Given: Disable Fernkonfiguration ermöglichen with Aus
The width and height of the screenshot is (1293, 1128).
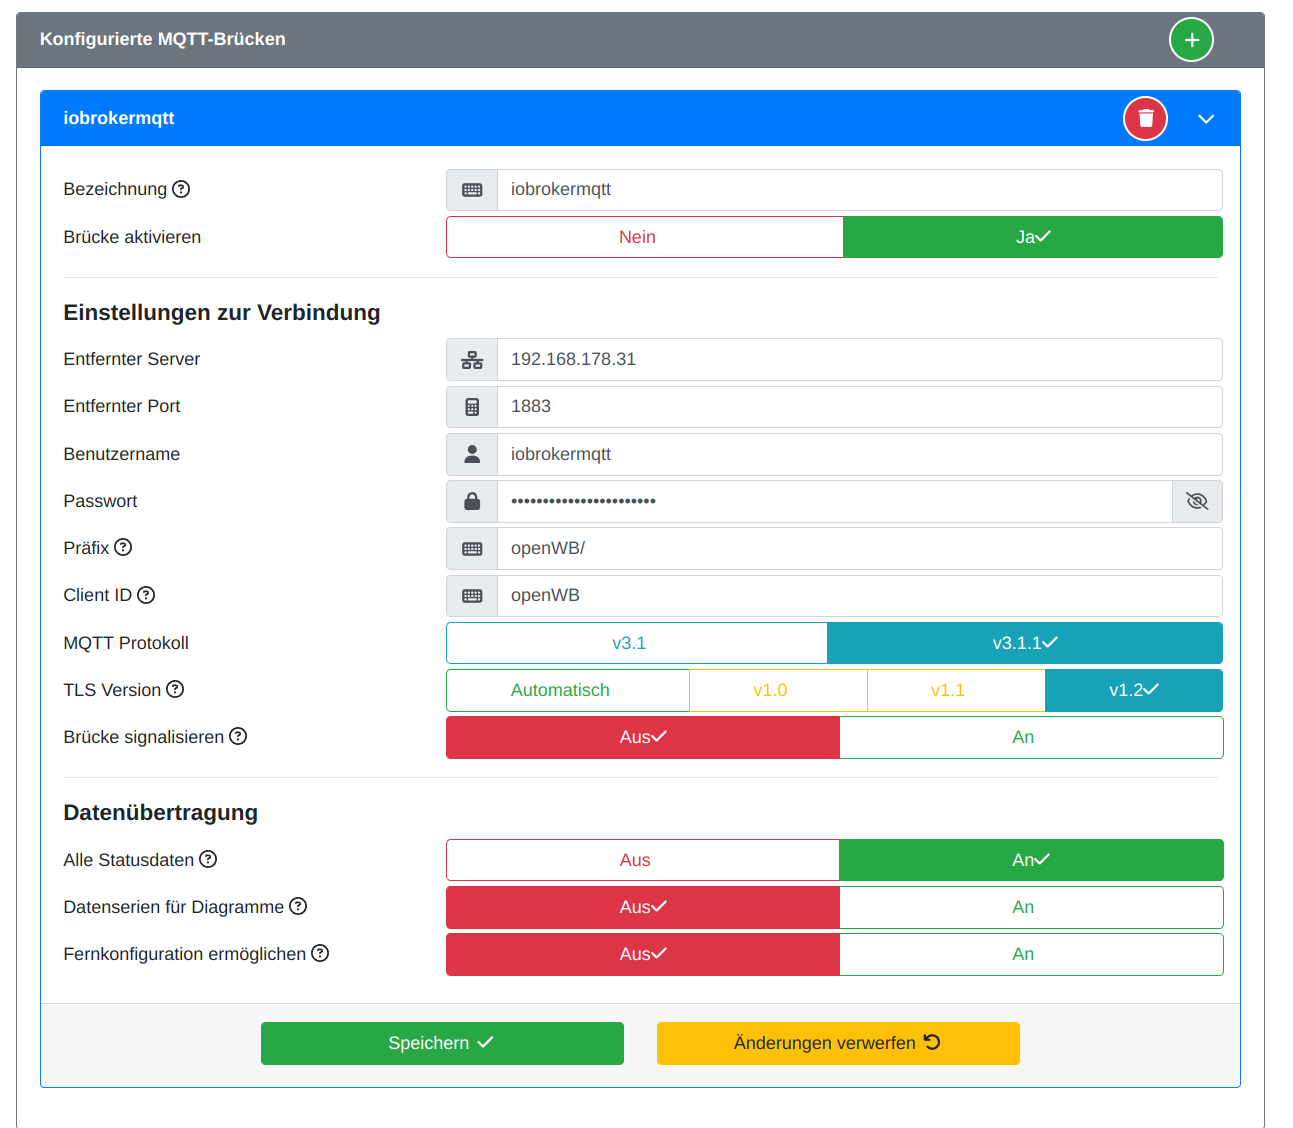Looking at the screenshot, I should coord(643,954).
